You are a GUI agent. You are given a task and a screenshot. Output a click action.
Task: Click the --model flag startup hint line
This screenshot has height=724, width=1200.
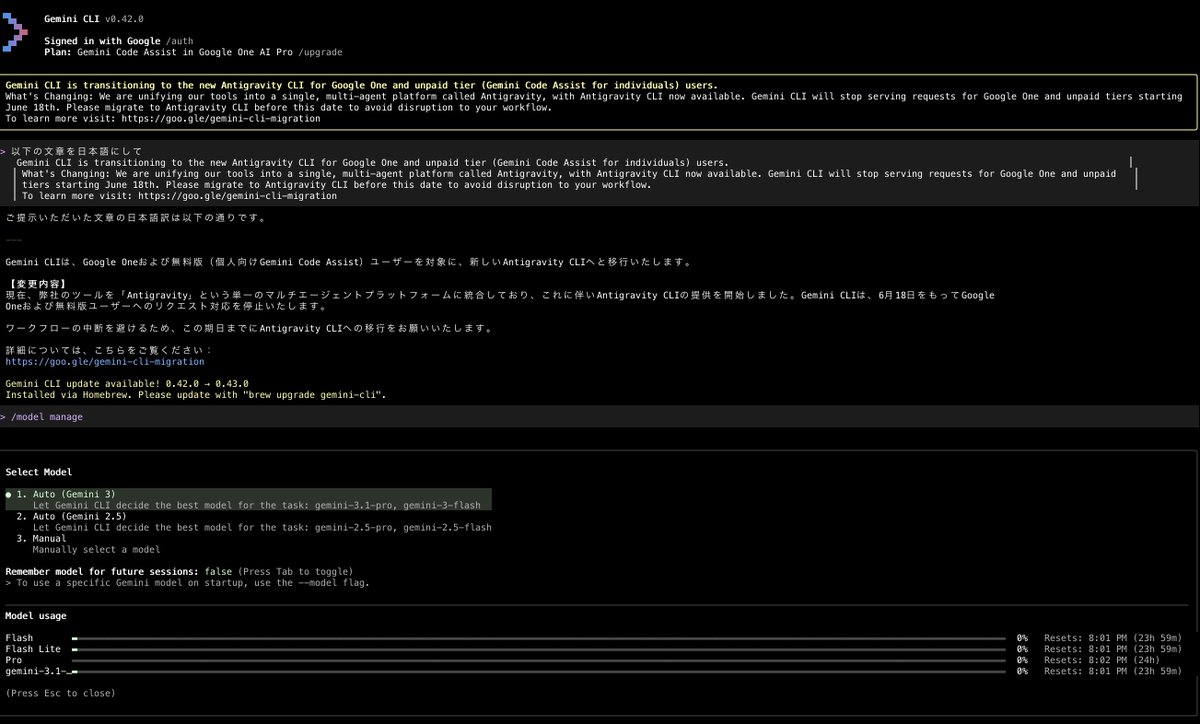coord(187,582)
